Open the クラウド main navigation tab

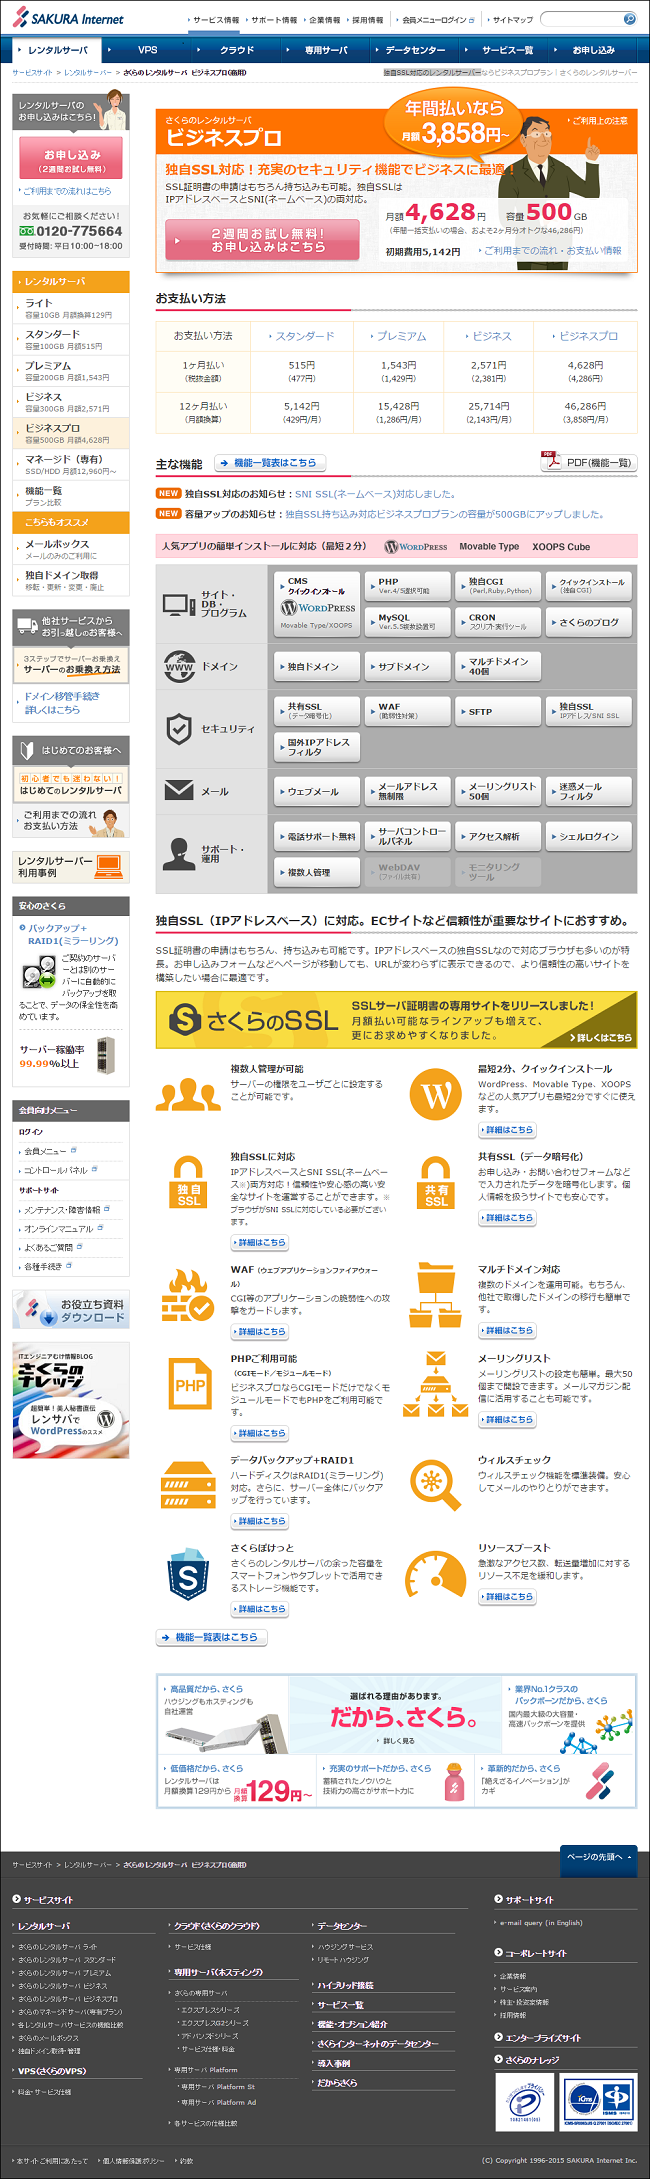click(x=237, y=49)
